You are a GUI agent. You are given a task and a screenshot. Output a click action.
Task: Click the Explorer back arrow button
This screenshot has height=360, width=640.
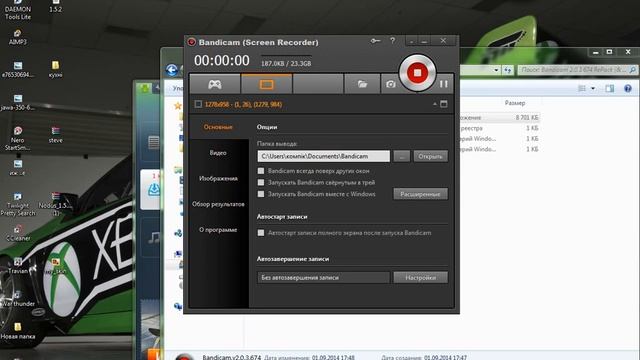[x=172, y=70]
